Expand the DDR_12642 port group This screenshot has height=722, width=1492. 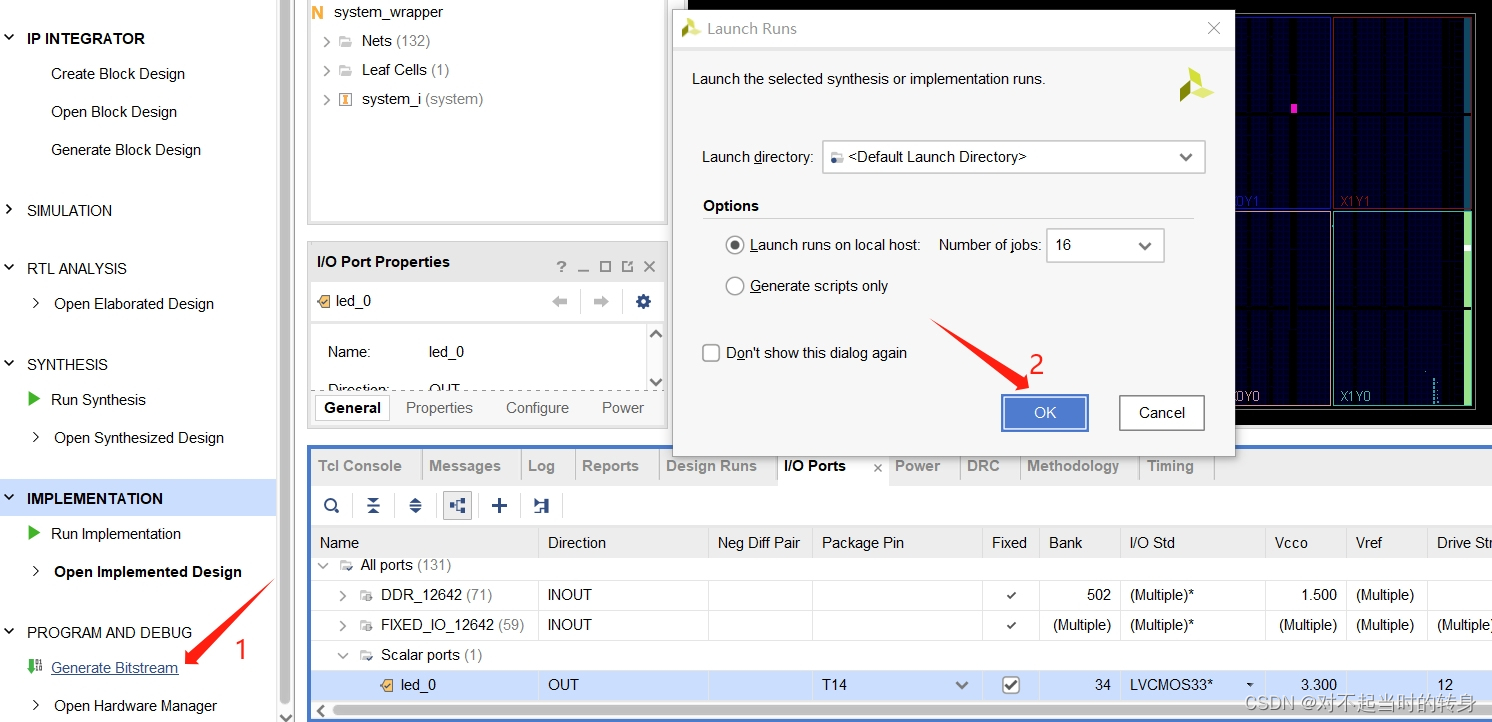(343, 595)
